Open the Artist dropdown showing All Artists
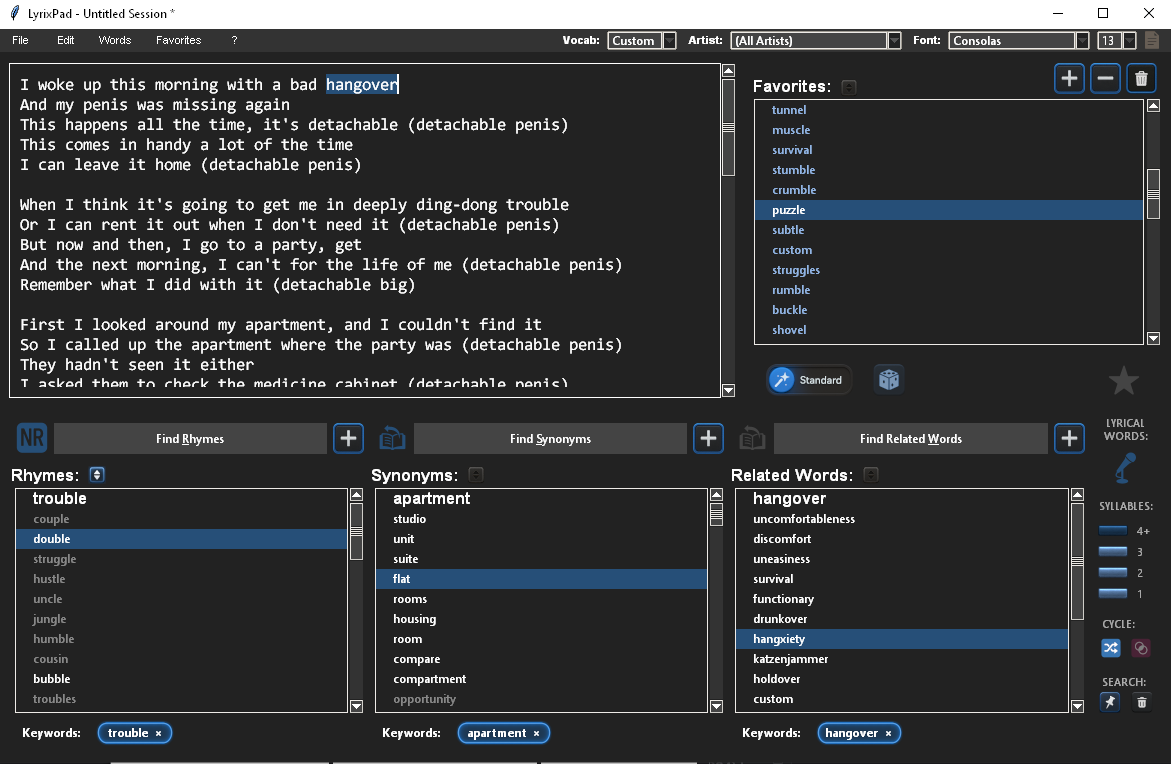 [816, 40]
